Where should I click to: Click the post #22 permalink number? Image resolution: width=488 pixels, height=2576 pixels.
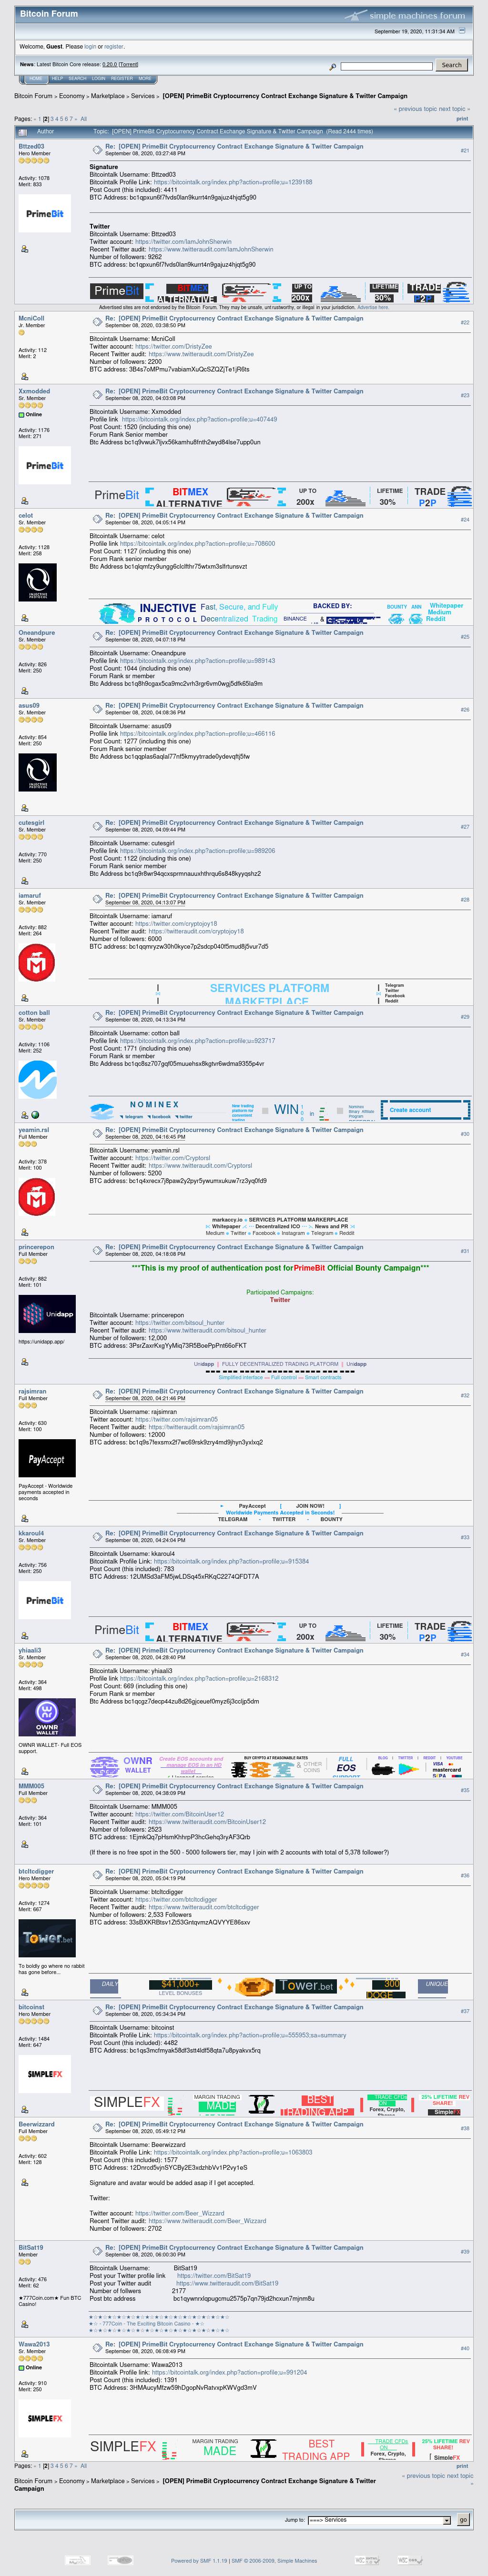464,322
